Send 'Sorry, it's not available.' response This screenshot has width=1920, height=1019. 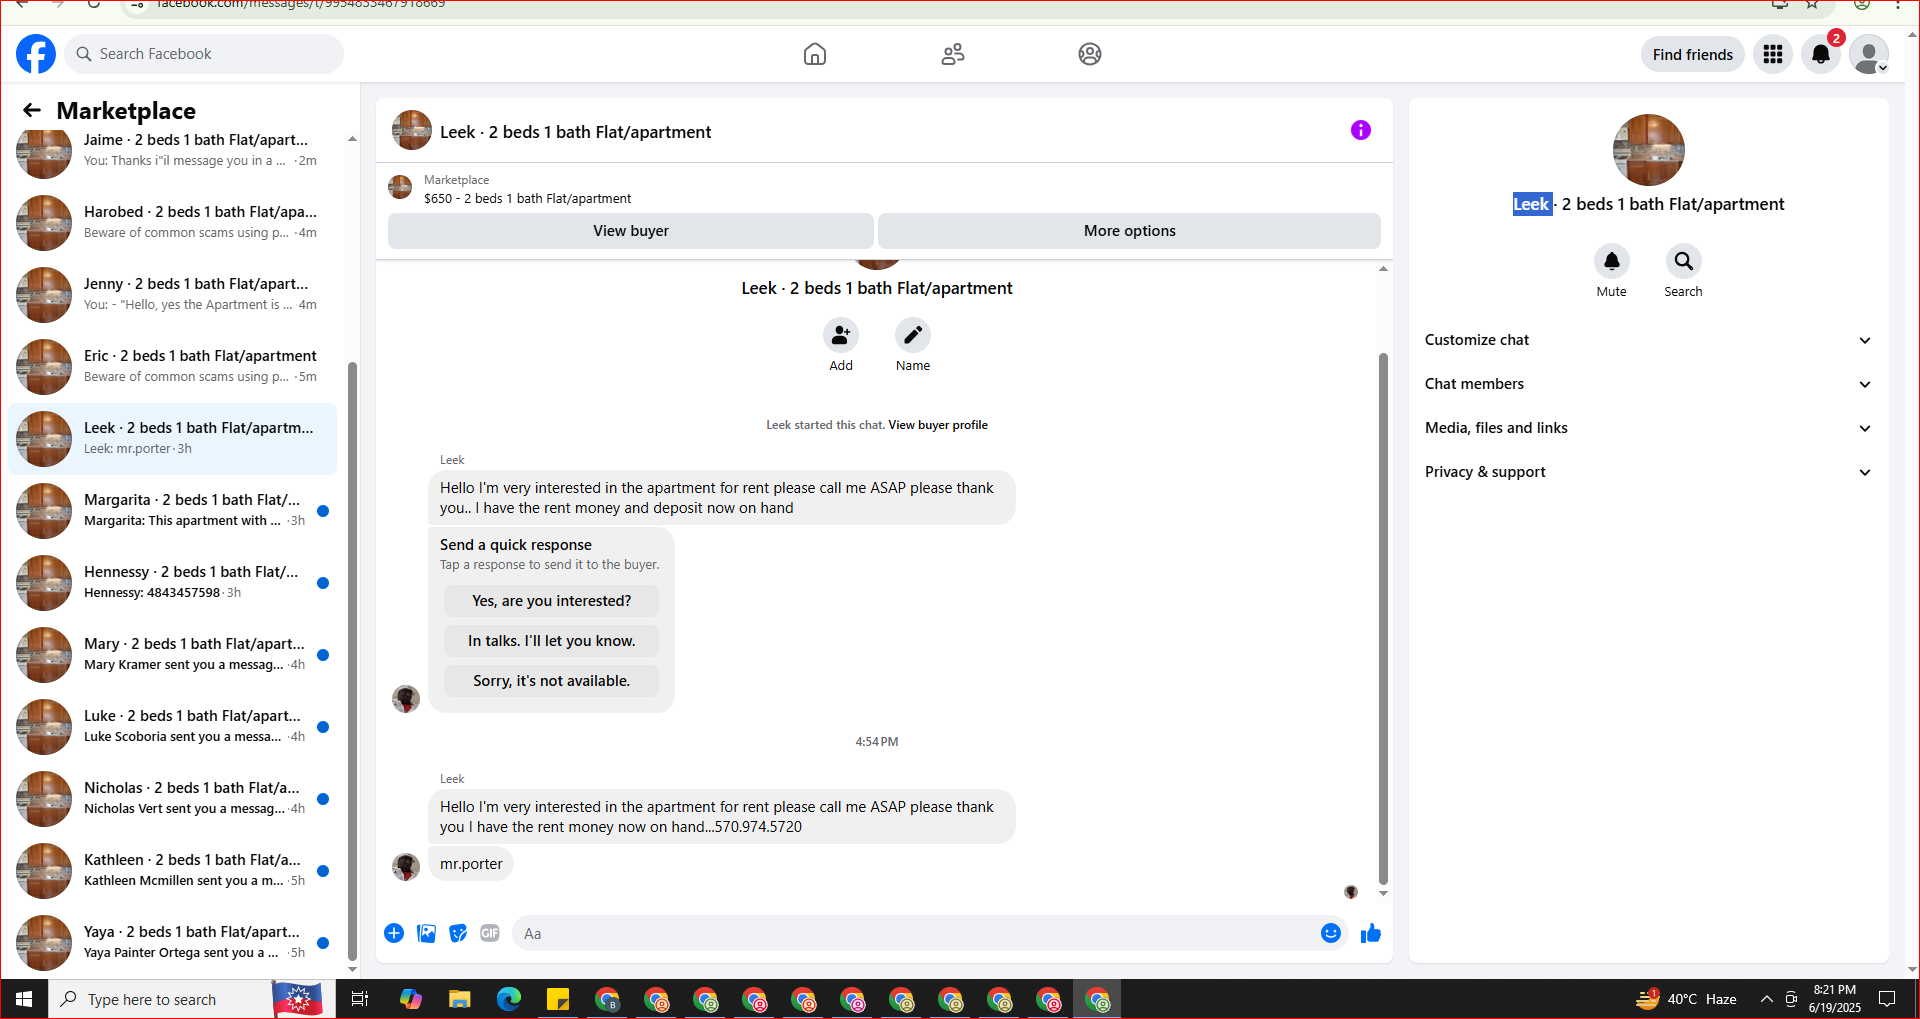click(x=552, y=681)
